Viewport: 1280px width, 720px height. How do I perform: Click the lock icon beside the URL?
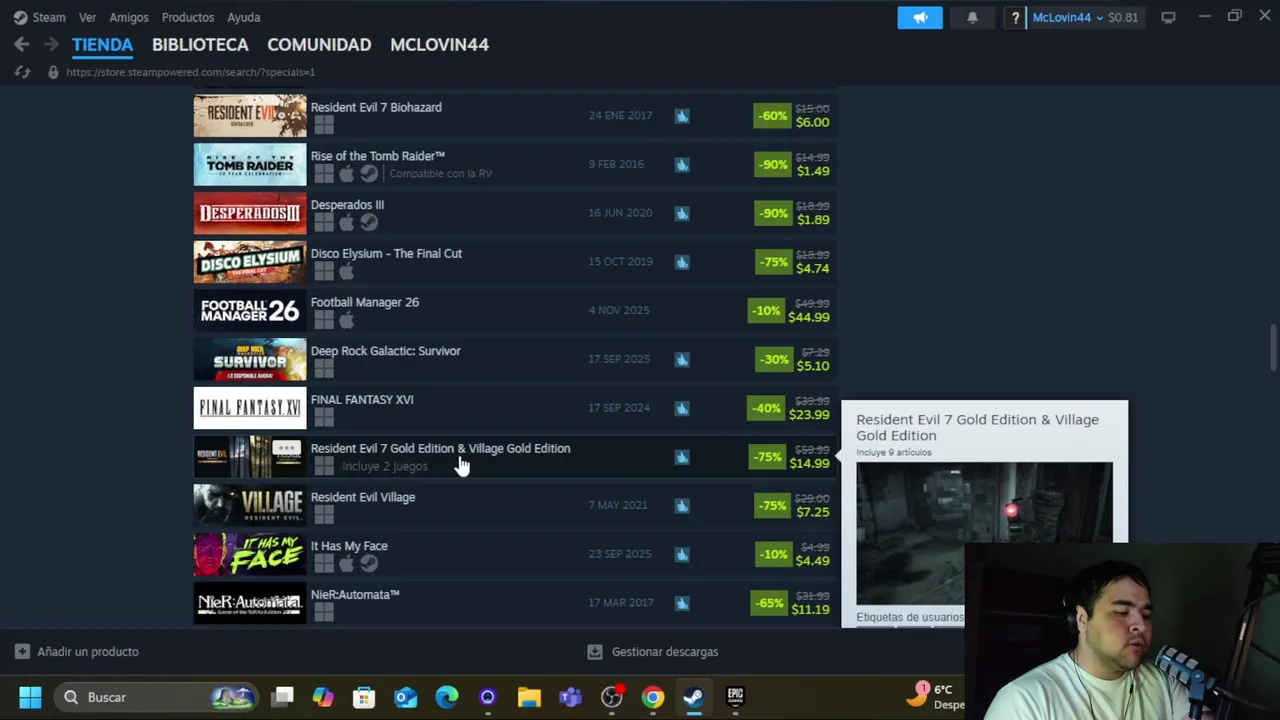53,72
